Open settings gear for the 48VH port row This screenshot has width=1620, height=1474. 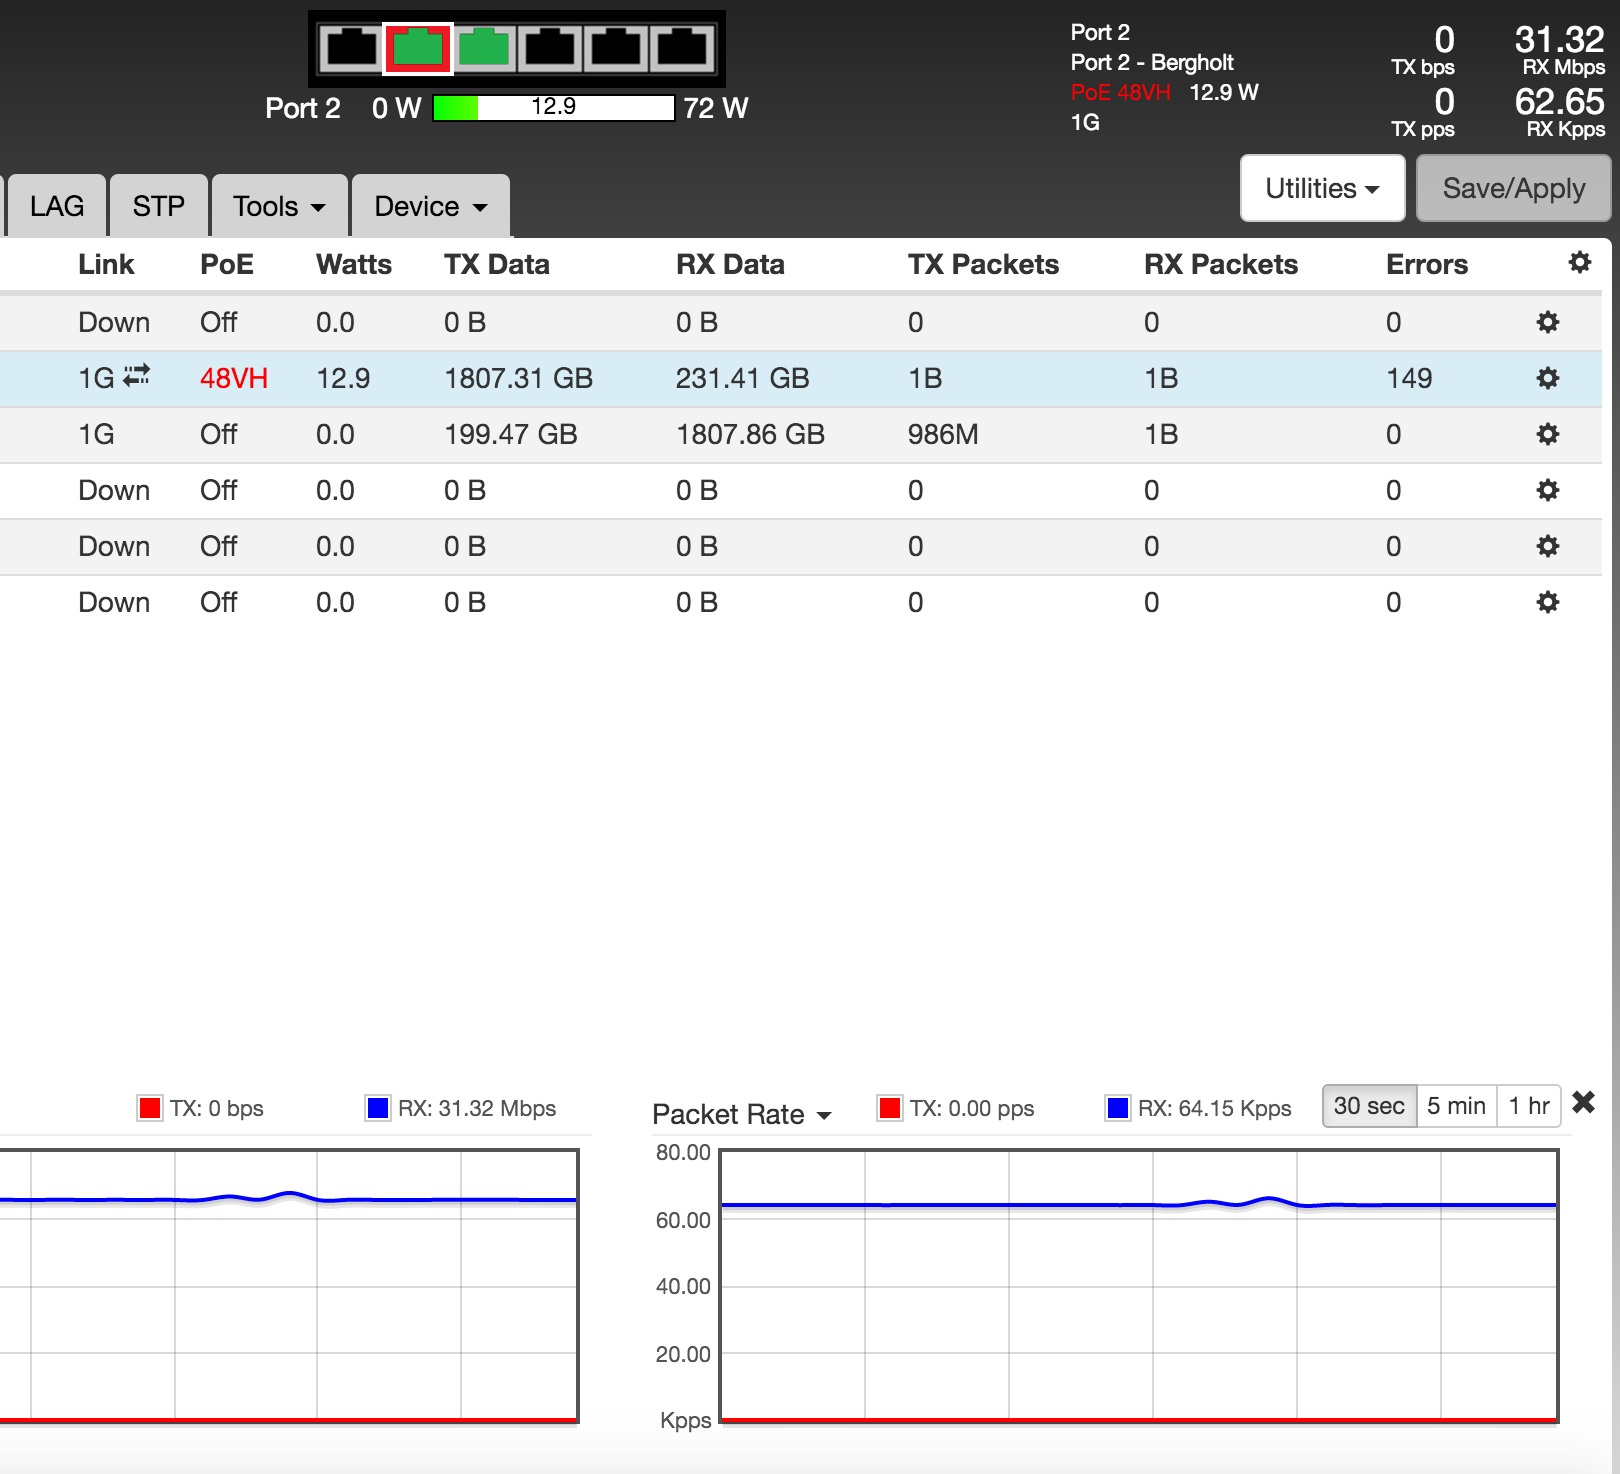click(1547, 378)
